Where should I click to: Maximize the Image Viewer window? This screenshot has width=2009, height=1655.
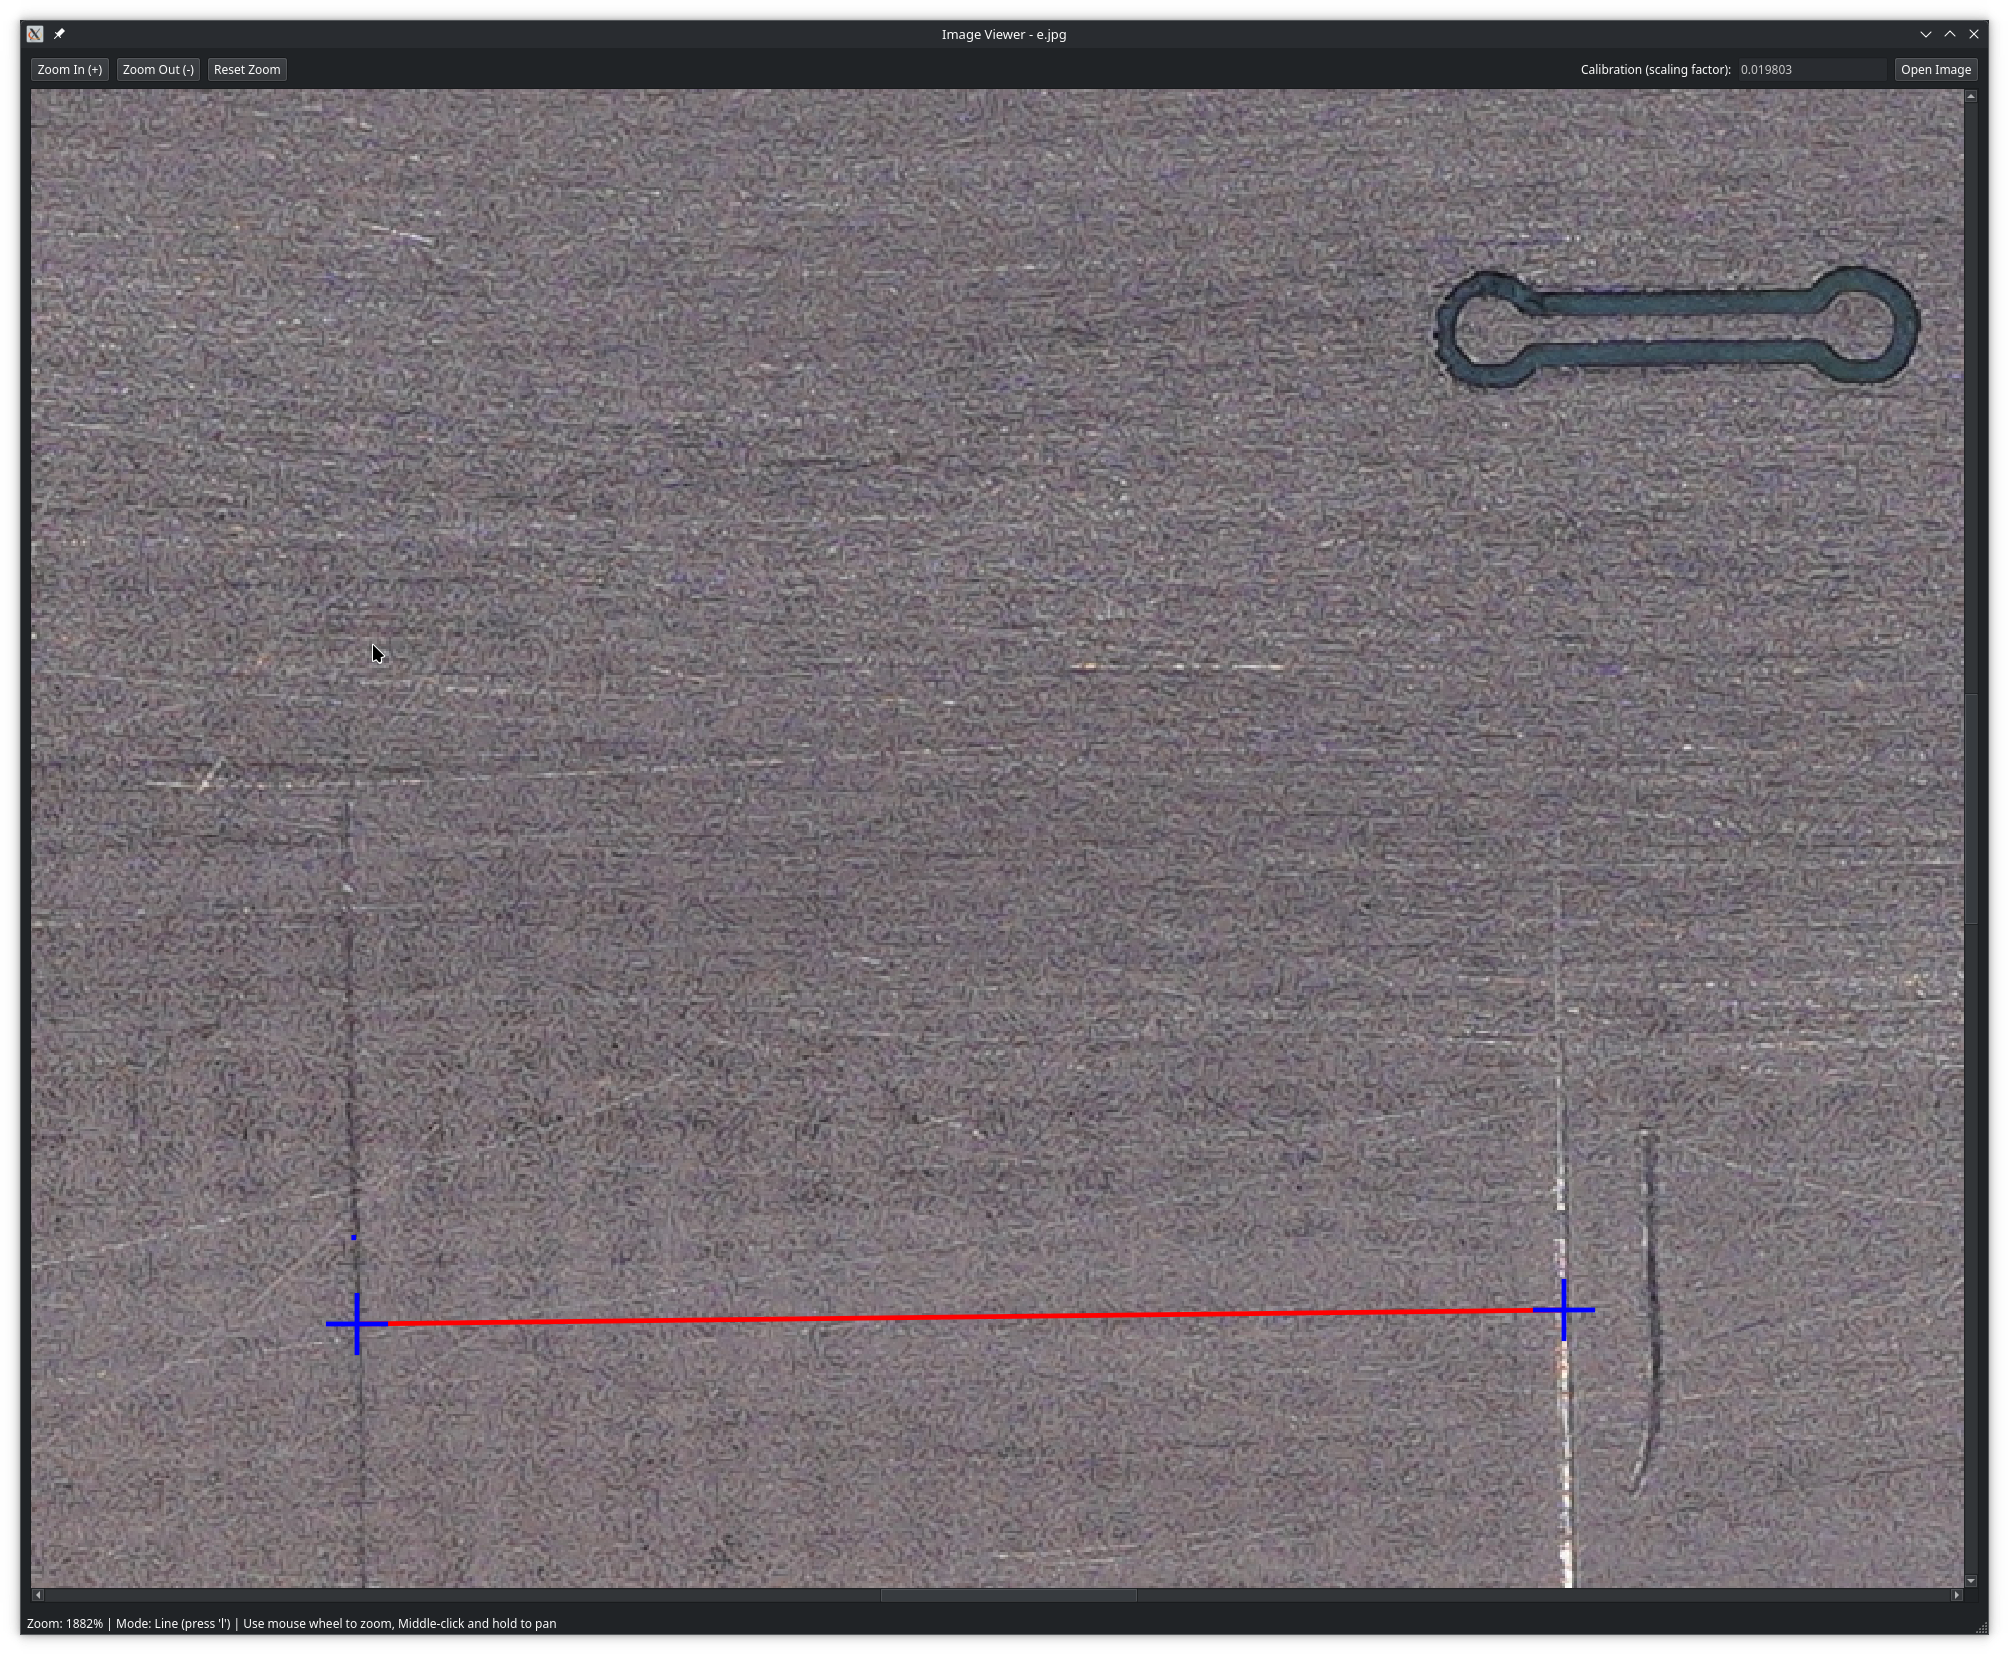click(1949, 34)
